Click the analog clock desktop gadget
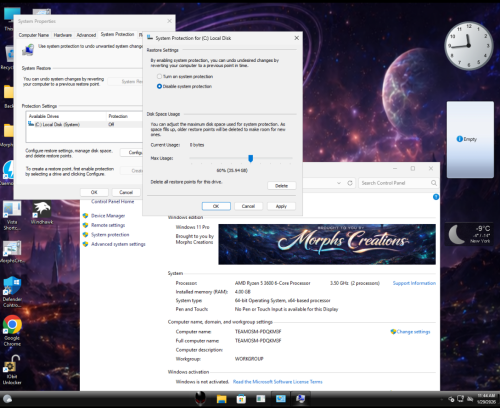The height and width of the screenshot is (408, 500). click(x=469, y=45)
